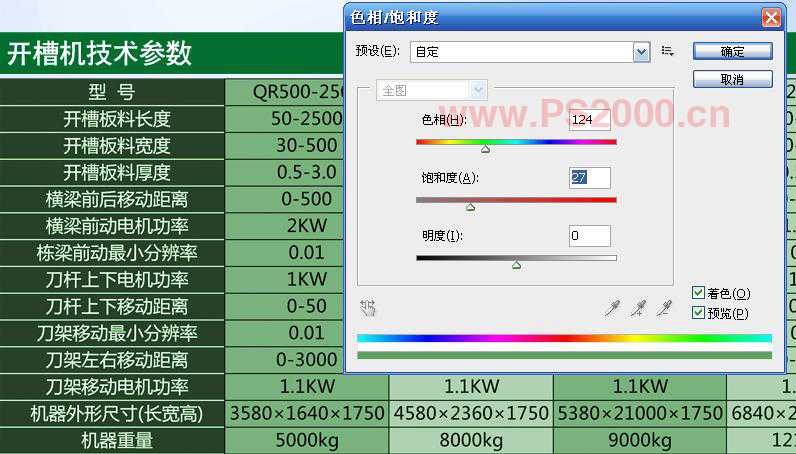Click the 机器重量 row label
Image resolution: width=796 pixels, height=454 pixels.
point(117,440)
